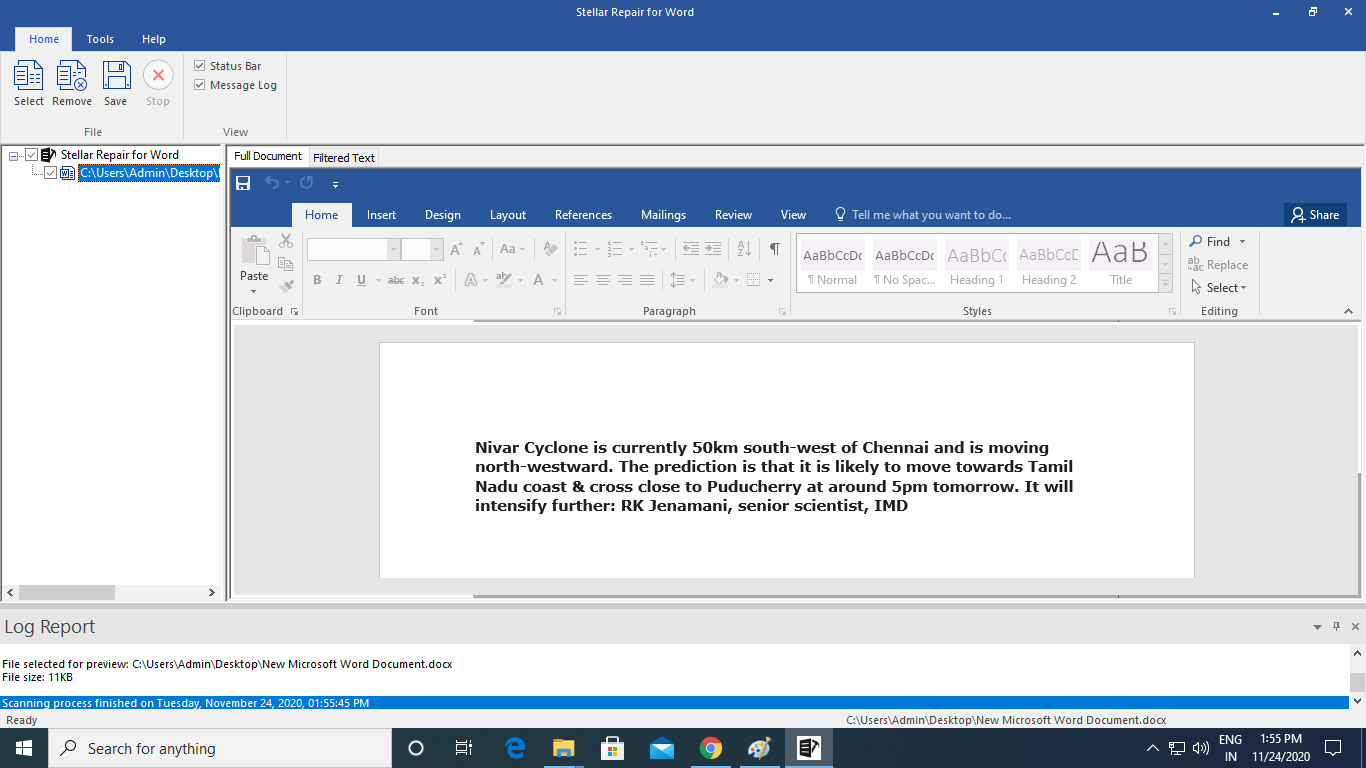Apply the No Spacing style
Viewport: 1366px width, 768px height.
click(904, 265)
